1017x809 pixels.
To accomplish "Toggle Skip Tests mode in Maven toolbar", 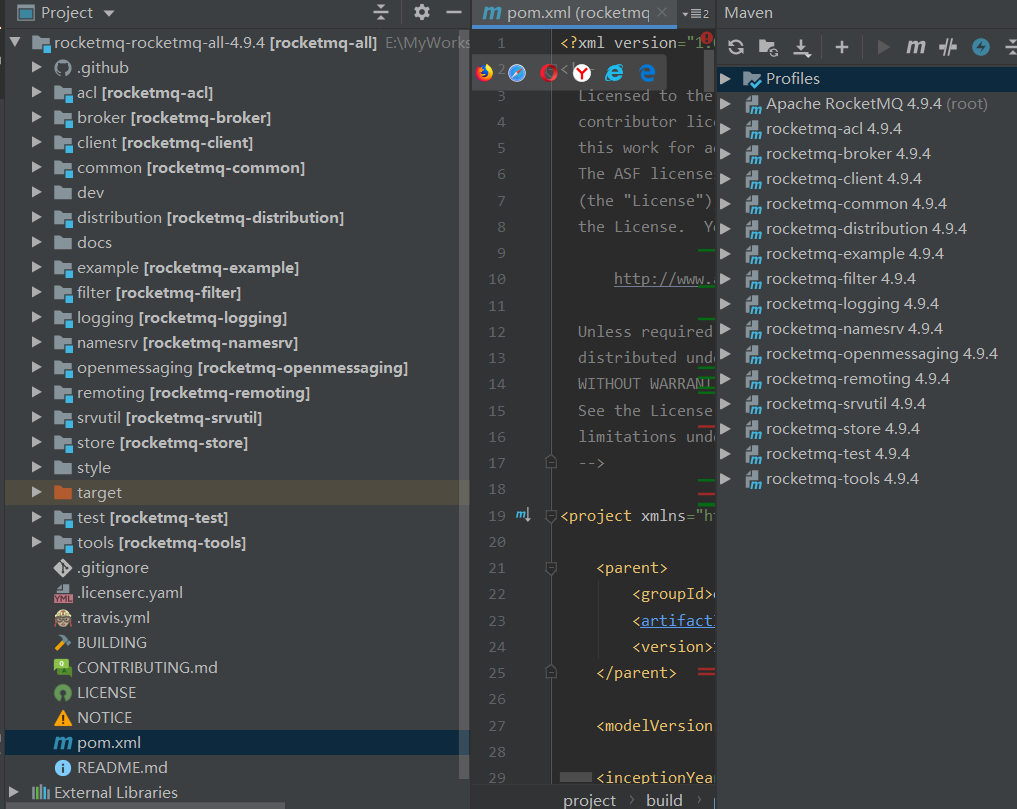I will (x=982, y=47).
